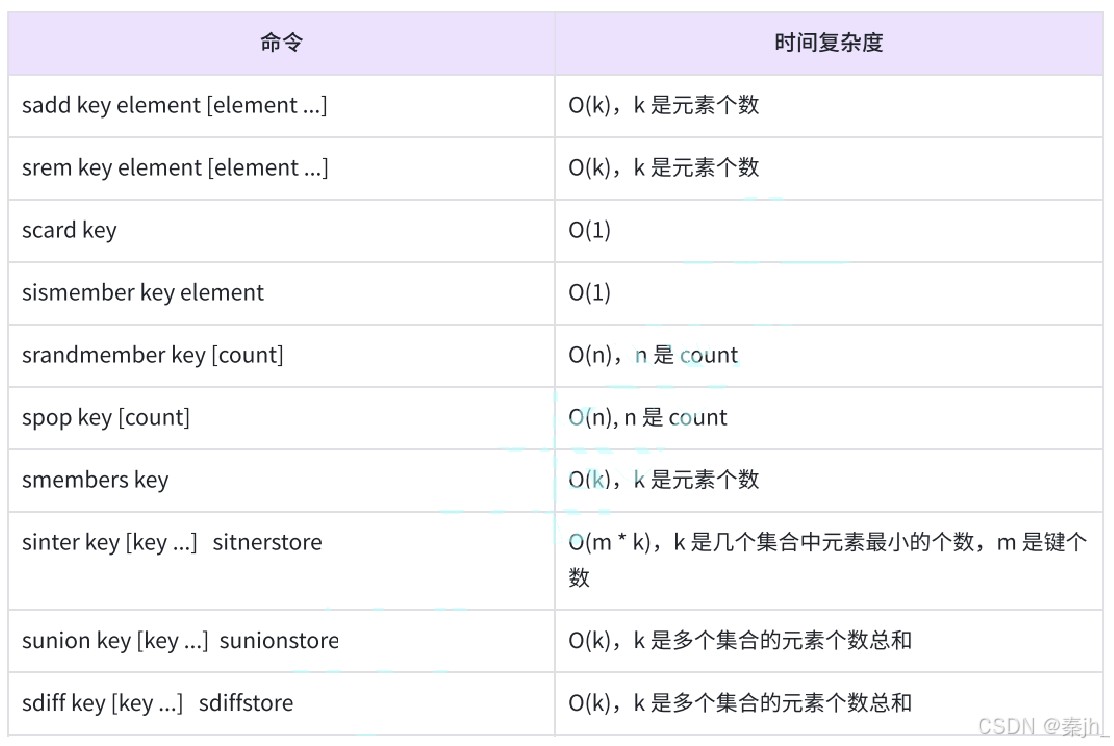Click the scard key command cell
The image size is (1114, 746).
click(x=69, y=231)
